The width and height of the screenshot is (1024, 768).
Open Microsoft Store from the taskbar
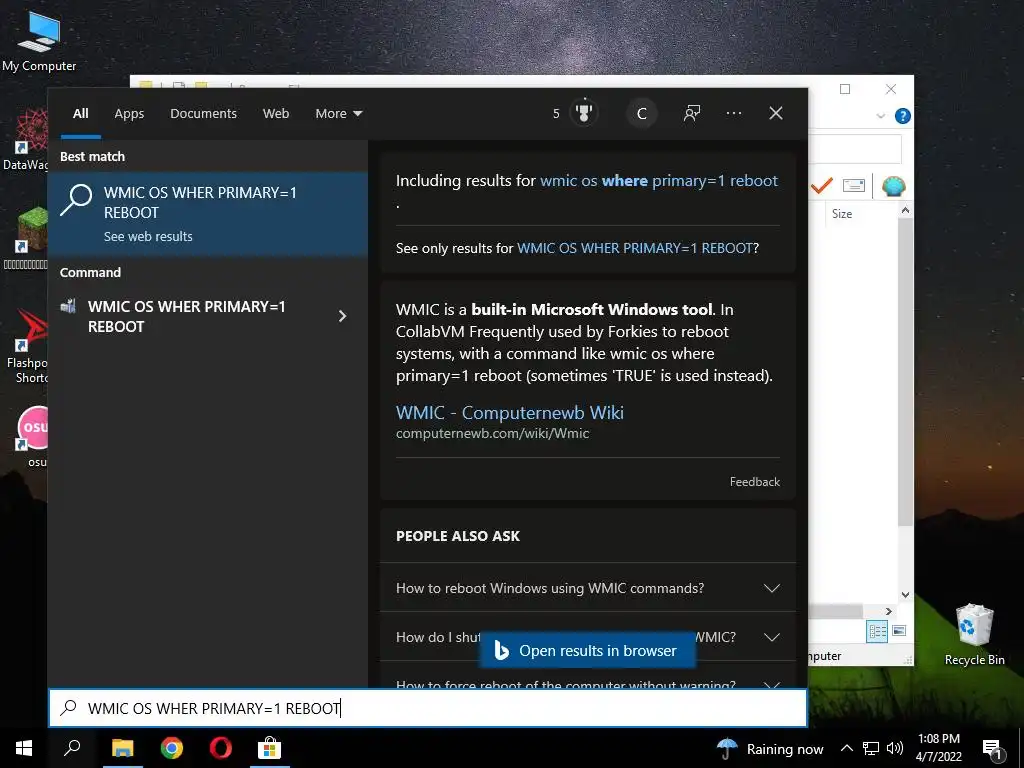click(269, 748)
